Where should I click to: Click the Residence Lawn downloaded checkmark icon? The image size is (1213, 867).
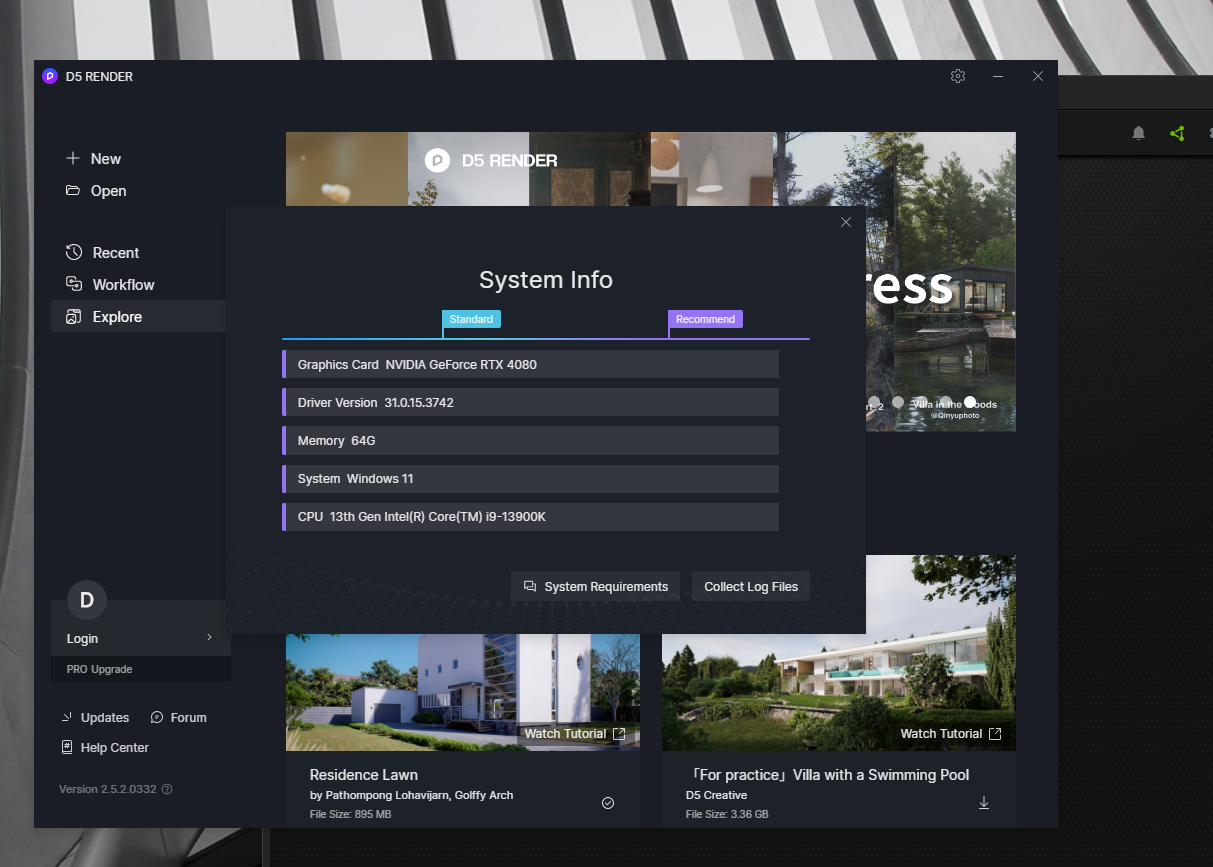click(608, 803)
